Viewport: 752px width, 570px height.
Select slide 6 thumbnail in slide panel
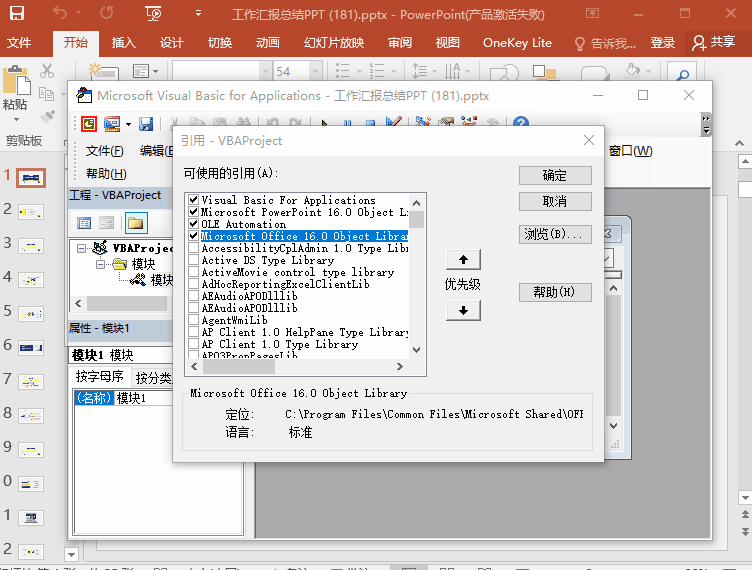[31, 348]
